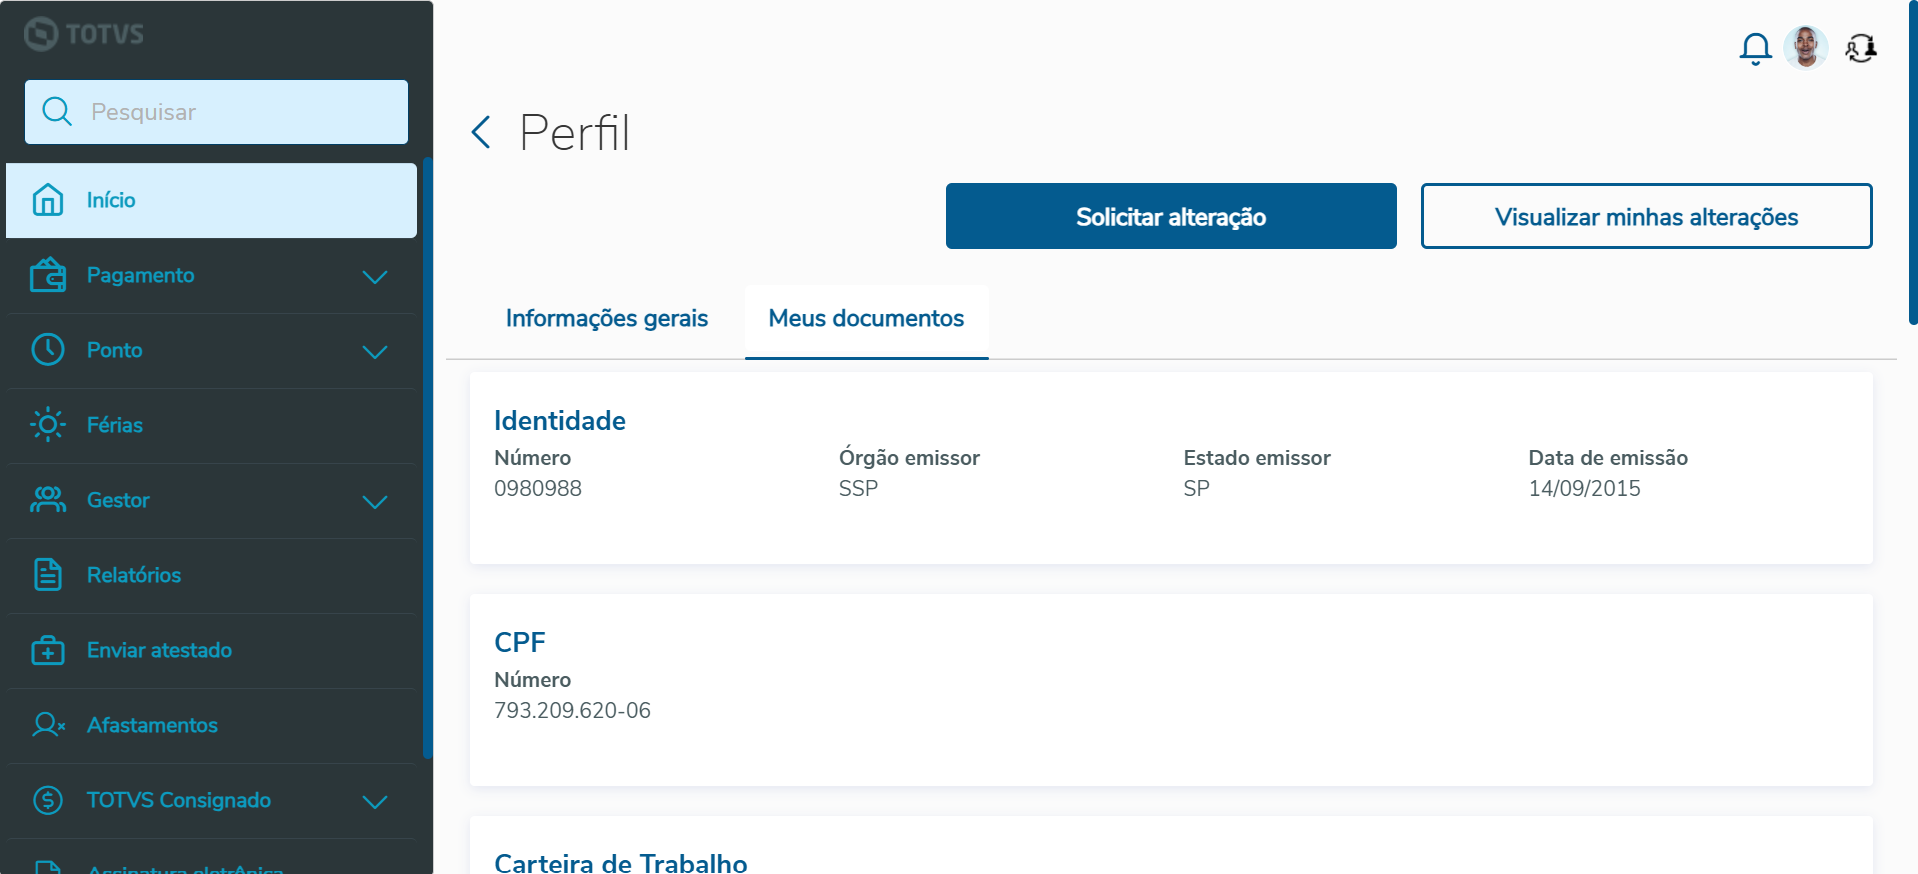Click the Enviar atestado medical kit icon
Viewport: 1918px width, 874px height.
pyautogui.click(x=48, y=650)
